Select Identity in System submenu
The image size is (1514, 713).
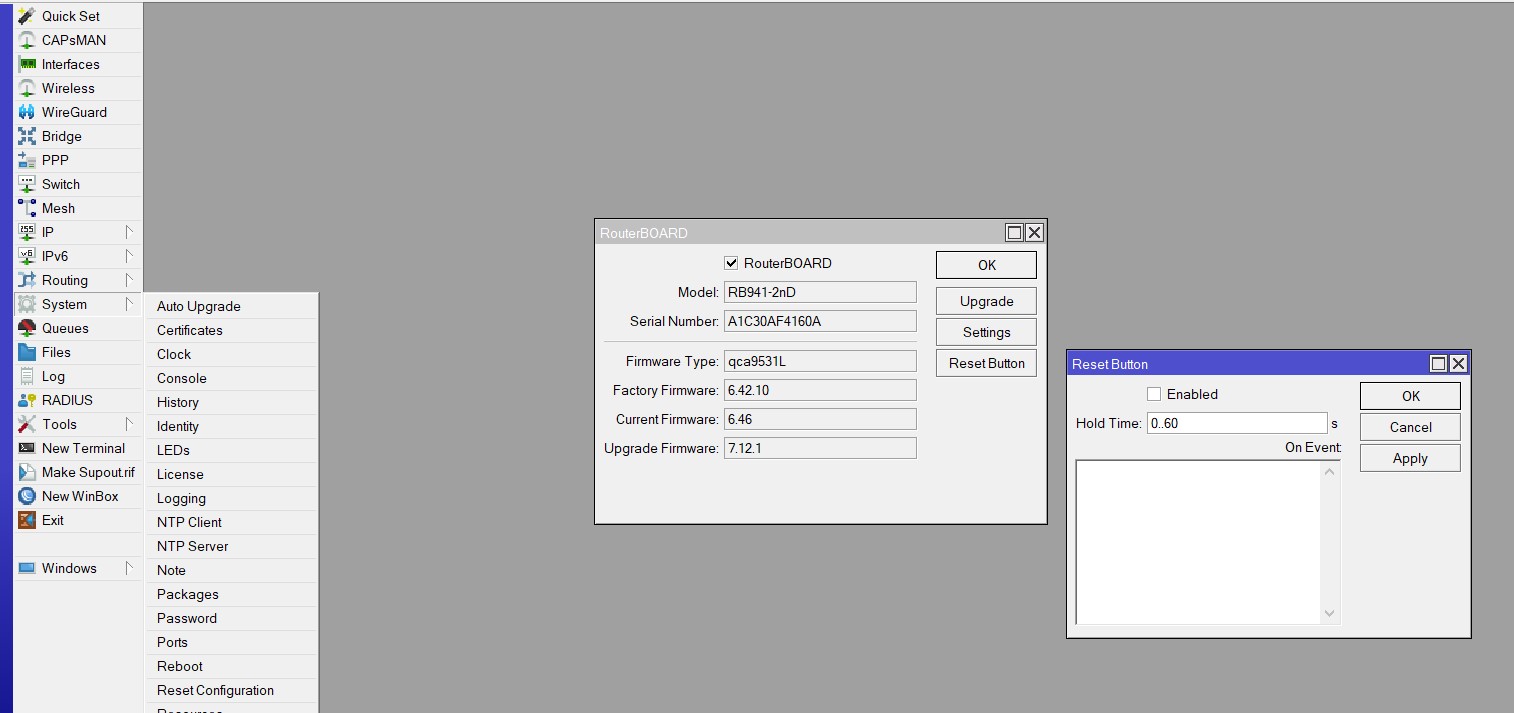pos(232,426)
